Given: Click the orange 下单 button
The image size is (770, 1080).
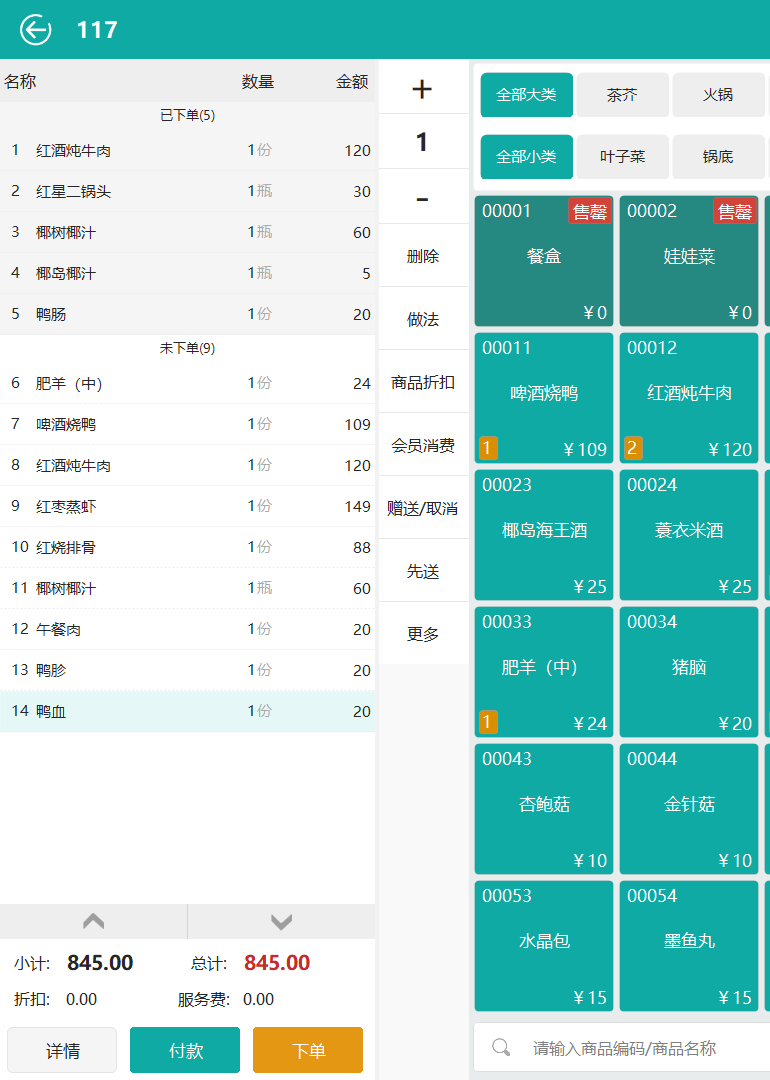Looking at the screenshot, I should point(308,1050).
